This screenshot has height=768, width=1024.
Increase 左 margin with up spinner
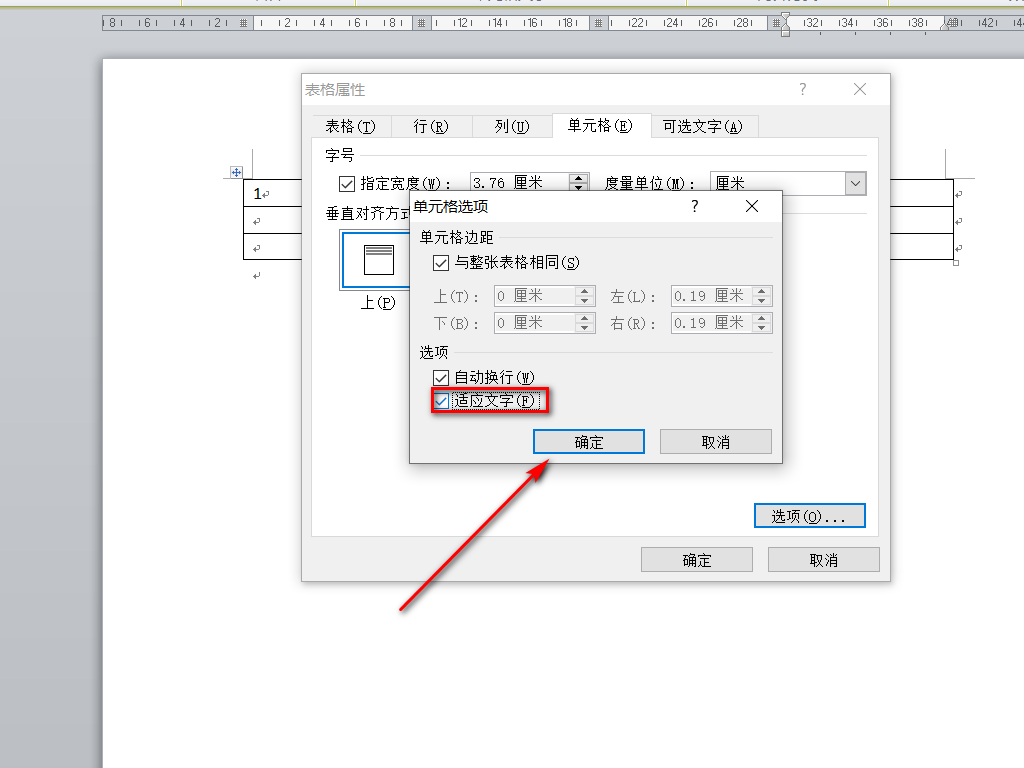[761, 291]
